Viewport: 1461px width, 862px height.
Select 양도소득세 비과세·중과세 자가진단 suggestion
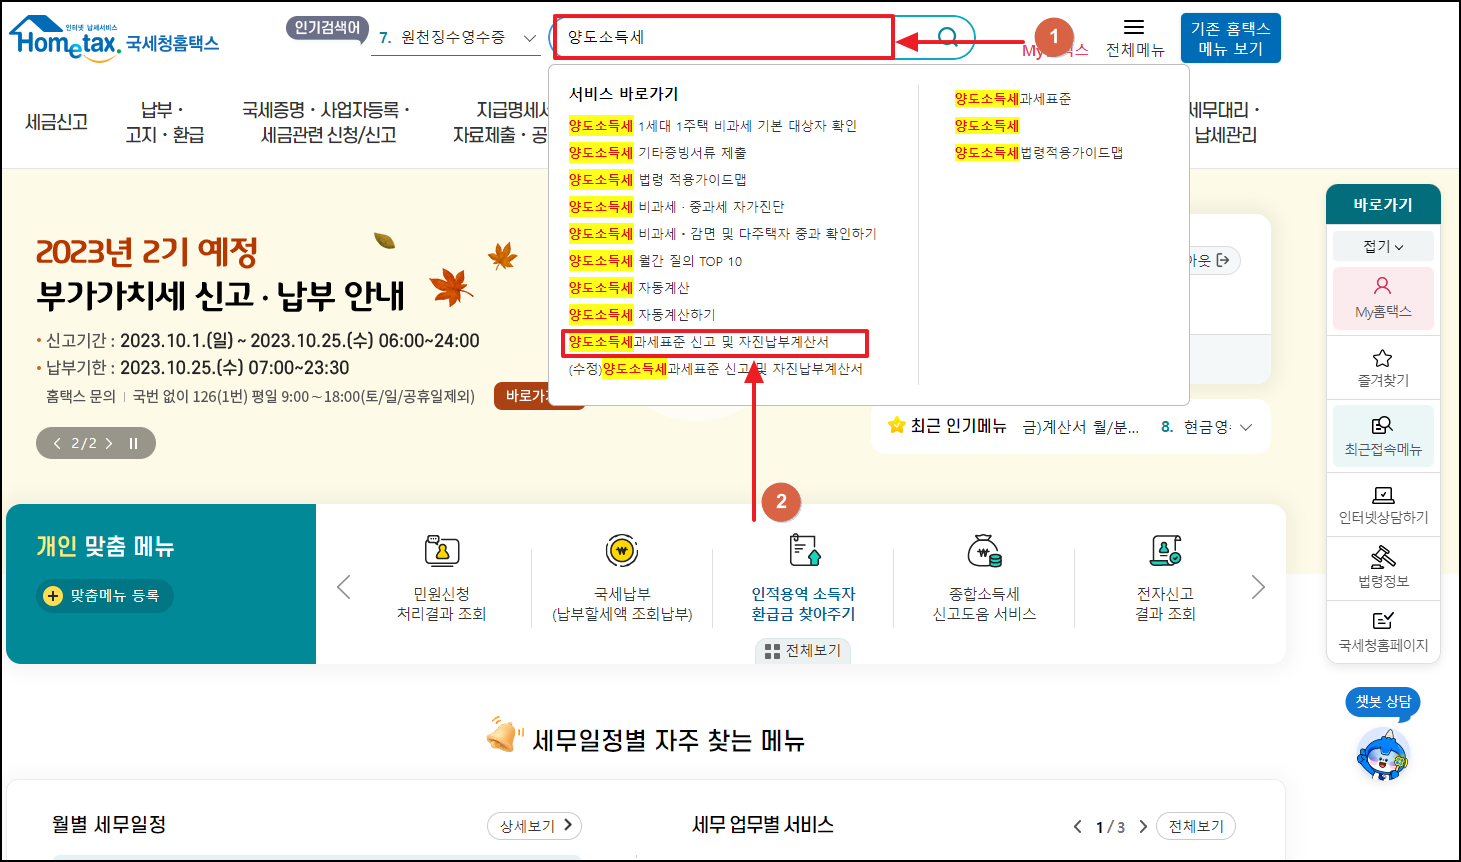[677, 207]
